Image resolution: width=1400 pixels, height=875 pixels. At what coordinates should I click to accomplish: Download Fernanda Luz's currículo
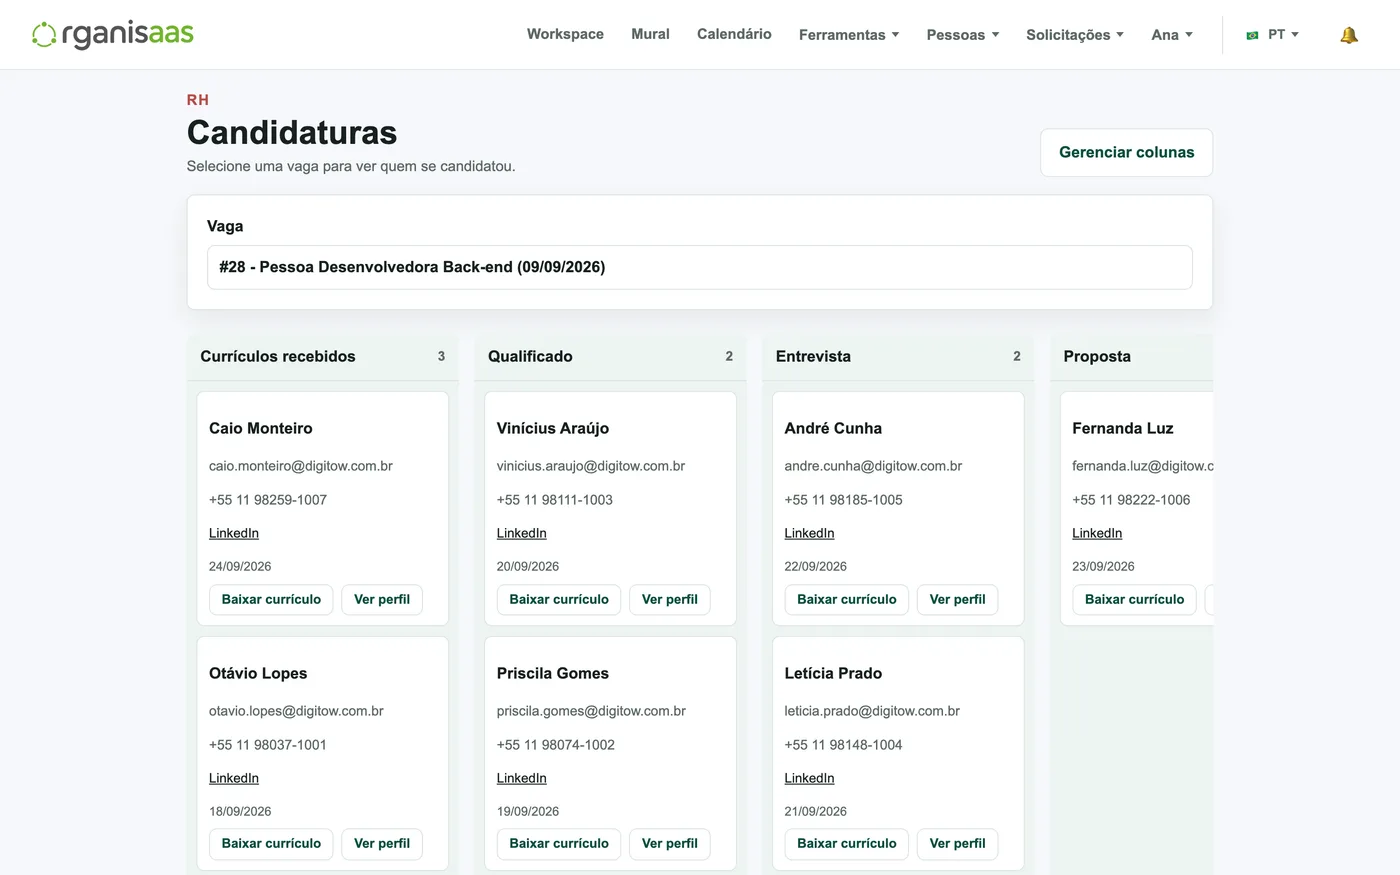[x=1134, y=599]
